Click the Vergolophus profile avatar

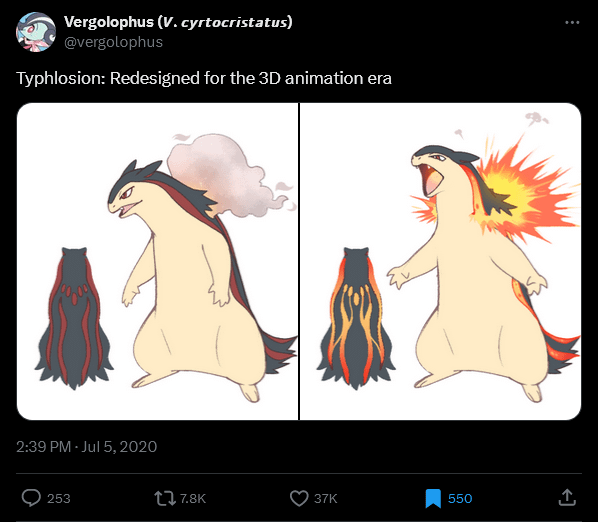point(36,32)
